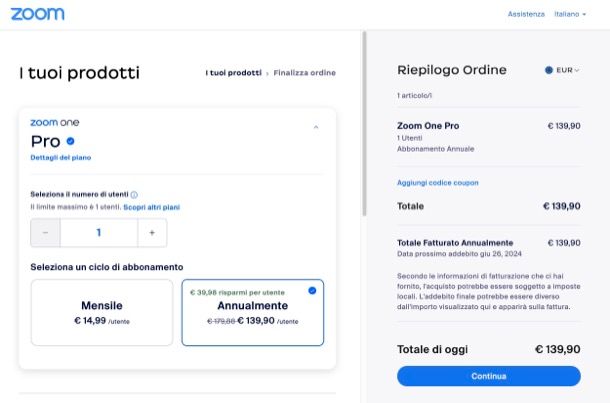Click the blue currency circle icon near EUR
The width and height of the screenshot is (610, 403).
pos(549,70)
